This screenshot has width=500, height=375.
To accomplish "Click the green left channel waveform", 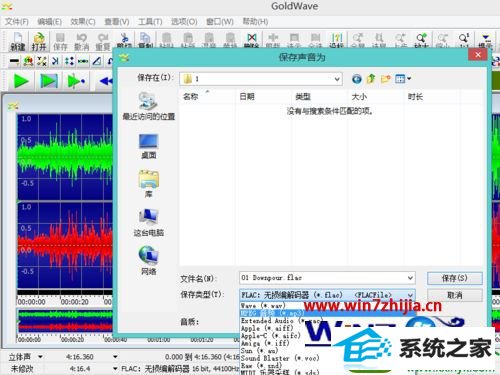I will click(65, 157).
